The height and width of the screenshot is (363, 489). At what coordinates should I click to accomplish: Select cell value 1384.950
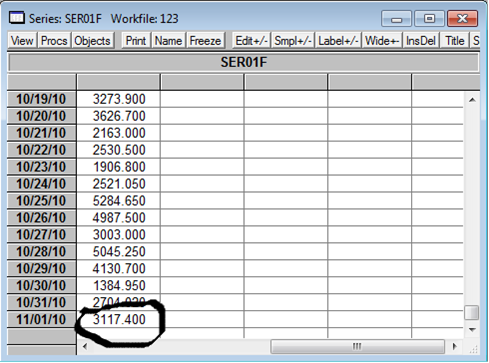click(119, 285)
